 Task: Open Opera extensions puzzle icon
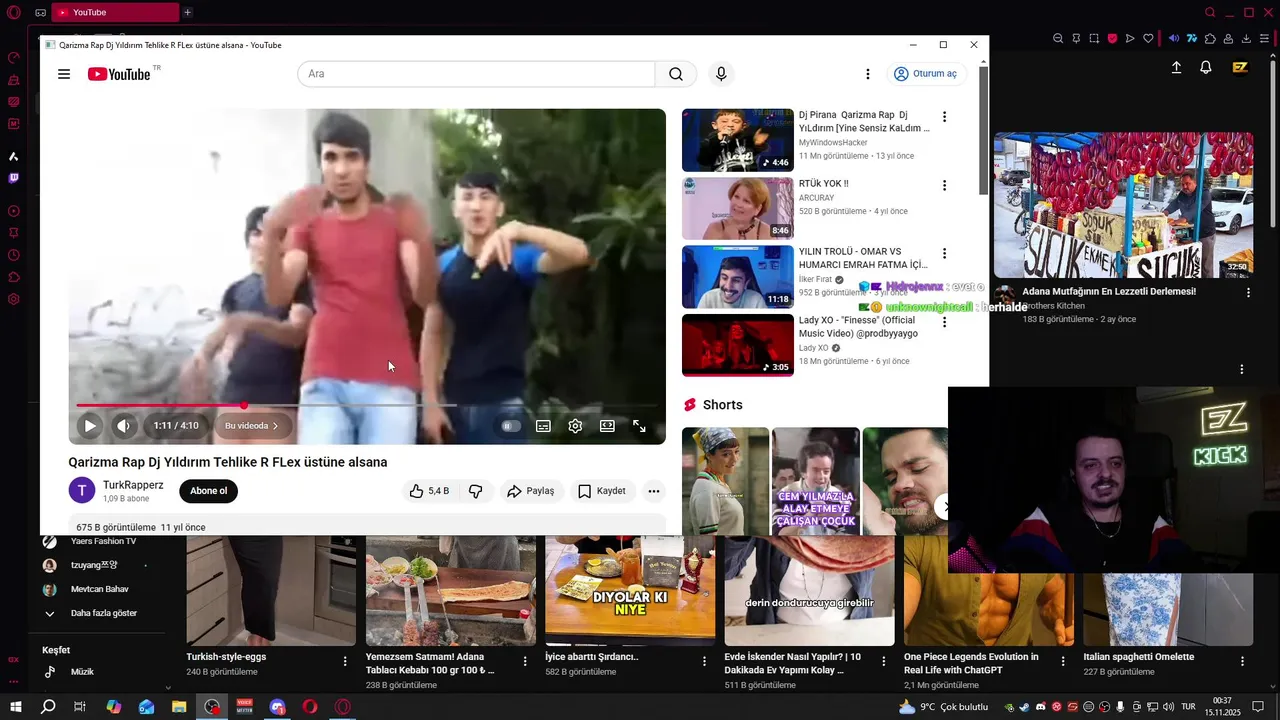[1210, 39]
